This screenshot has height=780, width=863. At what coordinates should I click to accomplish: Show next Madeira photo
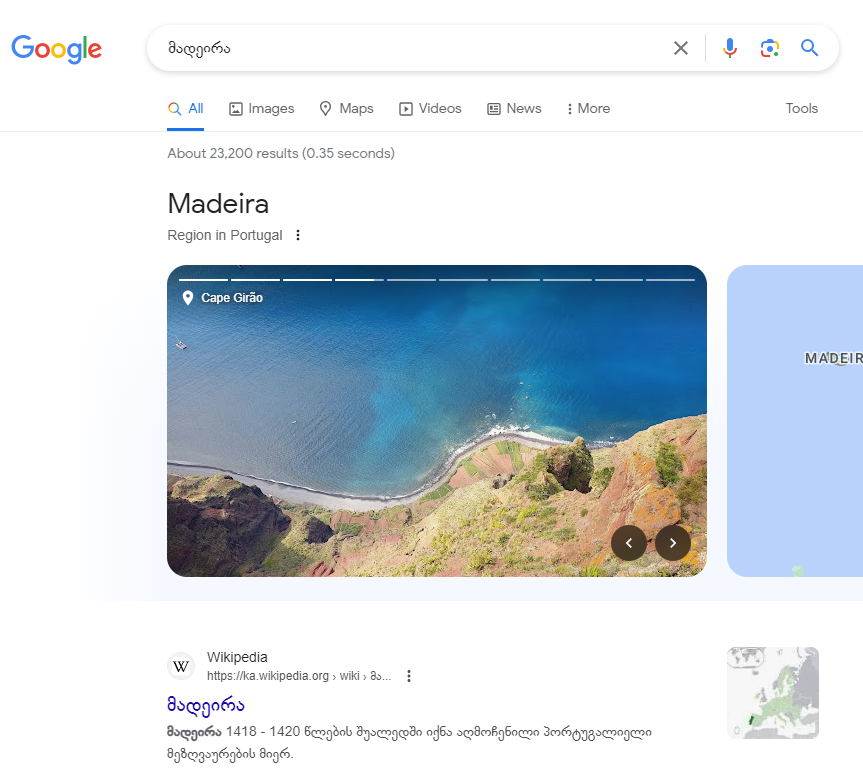coord(673,543)
